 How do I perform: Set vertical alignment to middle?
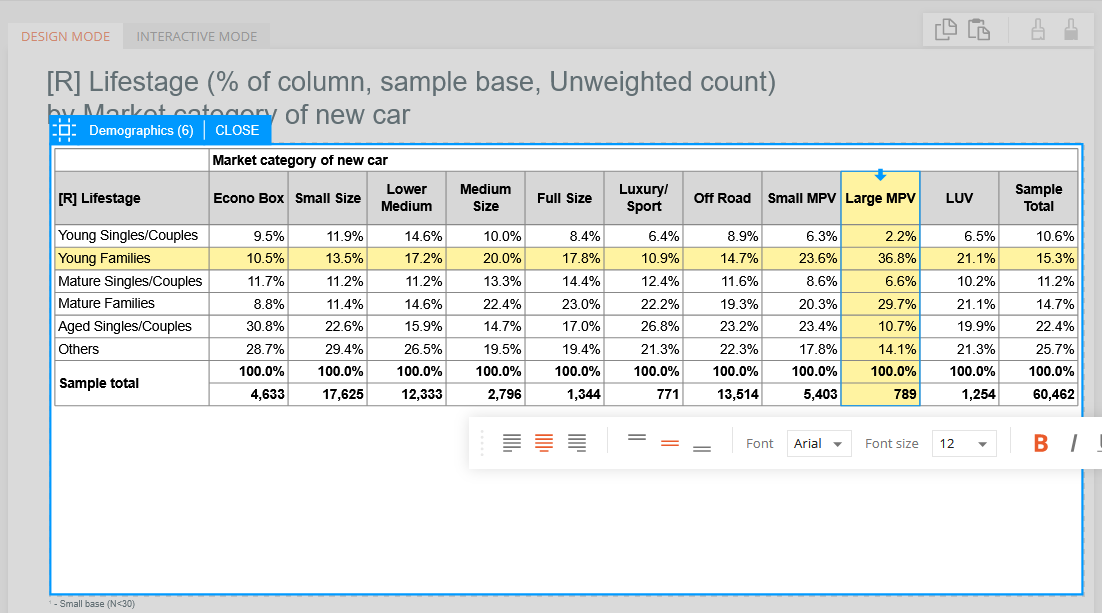[x=669, y=443]
